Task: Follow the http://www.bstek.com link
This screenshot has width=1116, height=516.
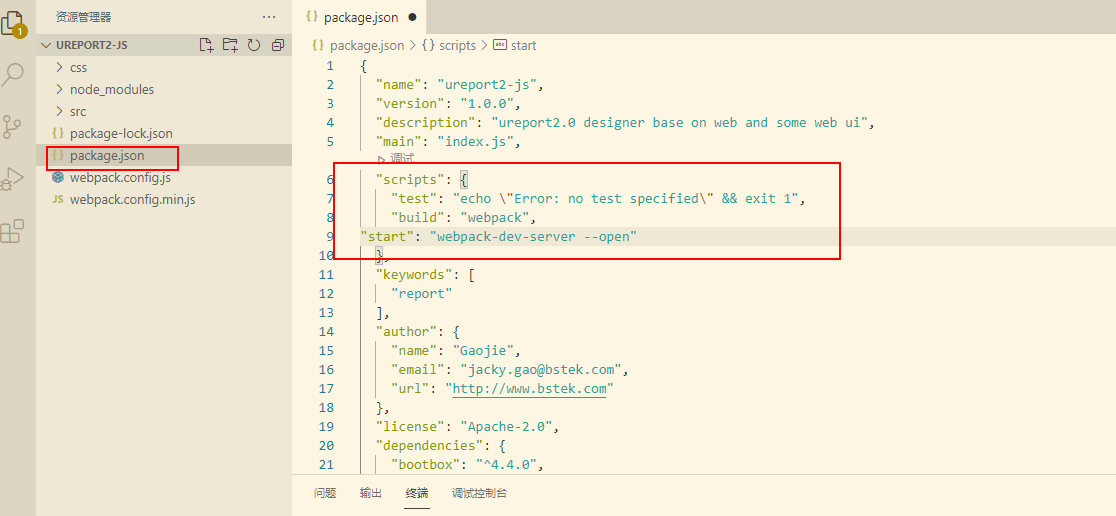Action: tap(530, 389)
